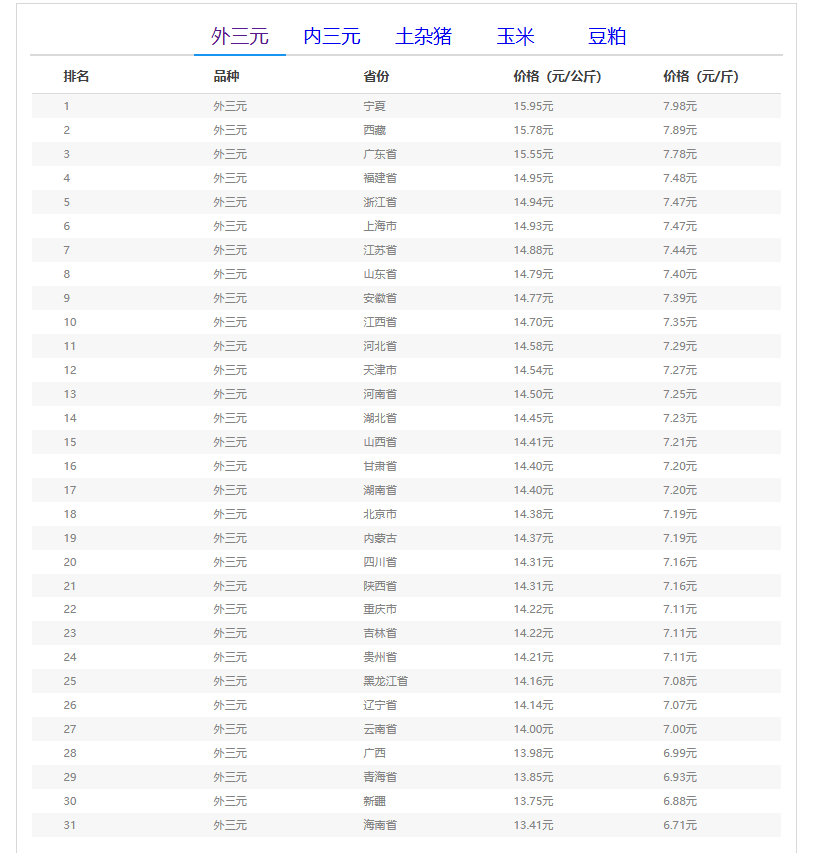Viewport: 822px width, 853px height.
Task: Select province cell 江西省
Action: pyautogui.click(x=380, y=322)
